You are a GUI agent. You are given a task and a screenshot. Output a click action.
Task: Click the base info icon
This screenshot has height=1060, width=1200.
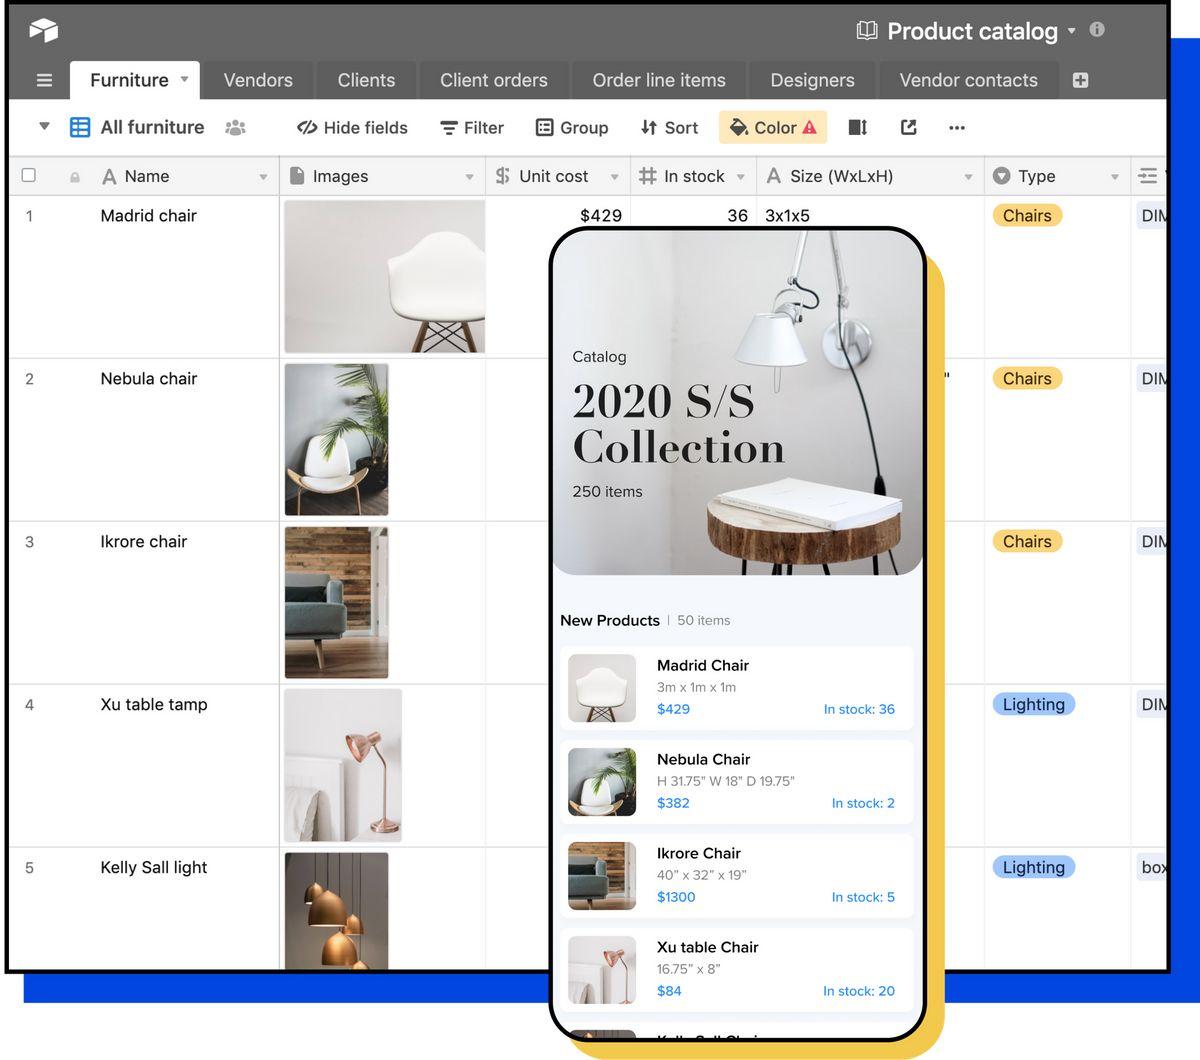[x=1097, y=30]
